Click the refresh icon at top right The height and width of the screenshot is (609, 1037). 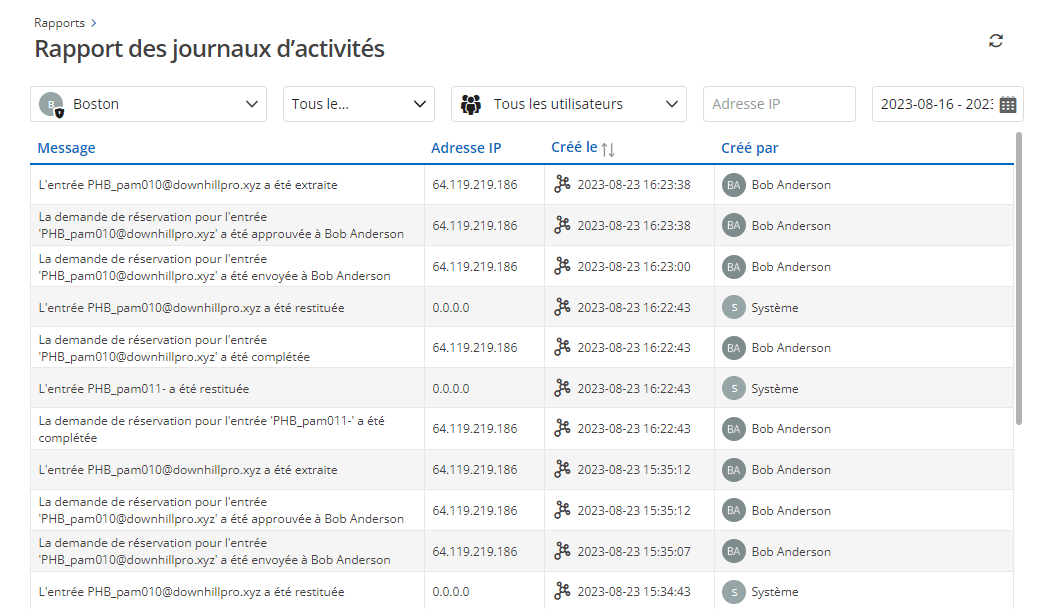995,41
